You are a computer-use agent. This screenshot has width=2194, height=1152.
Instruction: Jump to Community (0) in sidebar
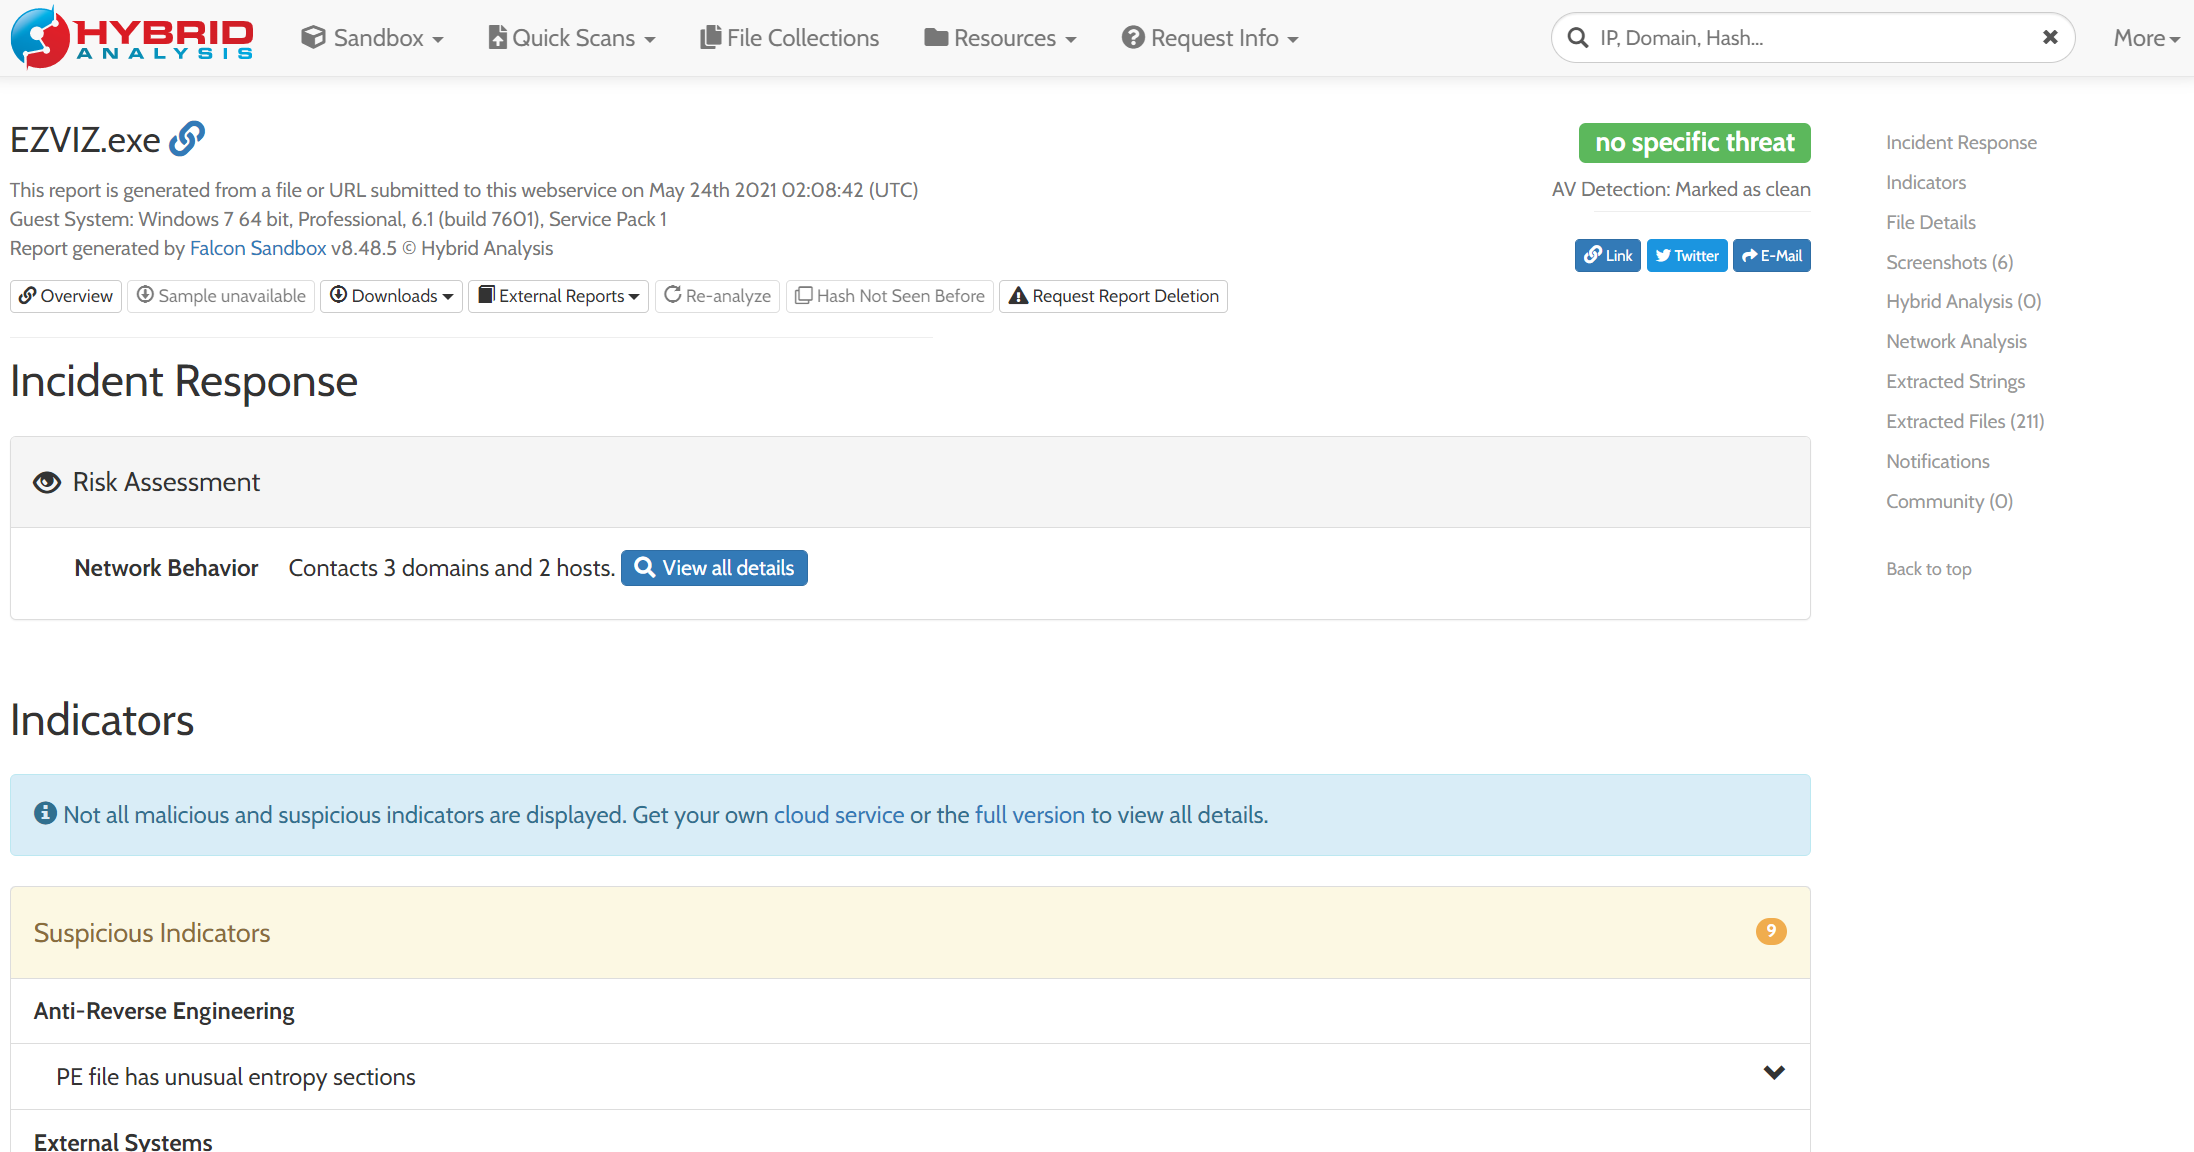(1949, 502)
